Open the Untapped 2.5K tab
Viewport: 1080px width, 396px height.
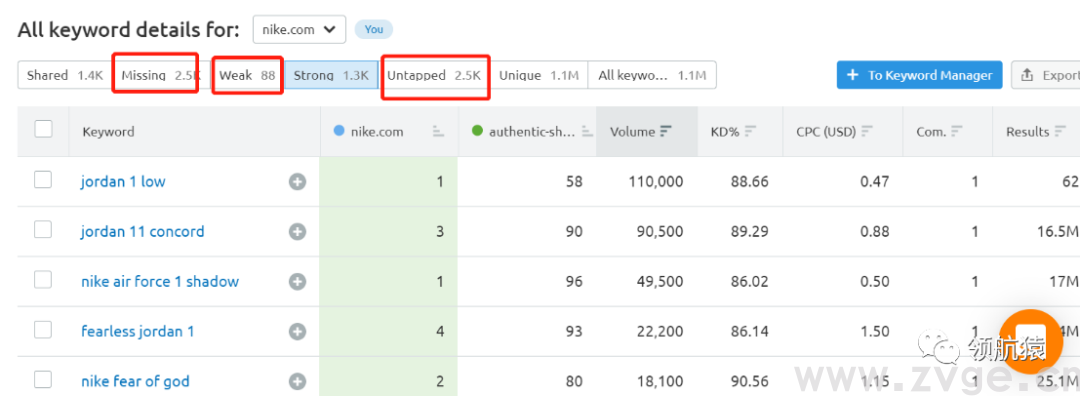coord(434,76)
